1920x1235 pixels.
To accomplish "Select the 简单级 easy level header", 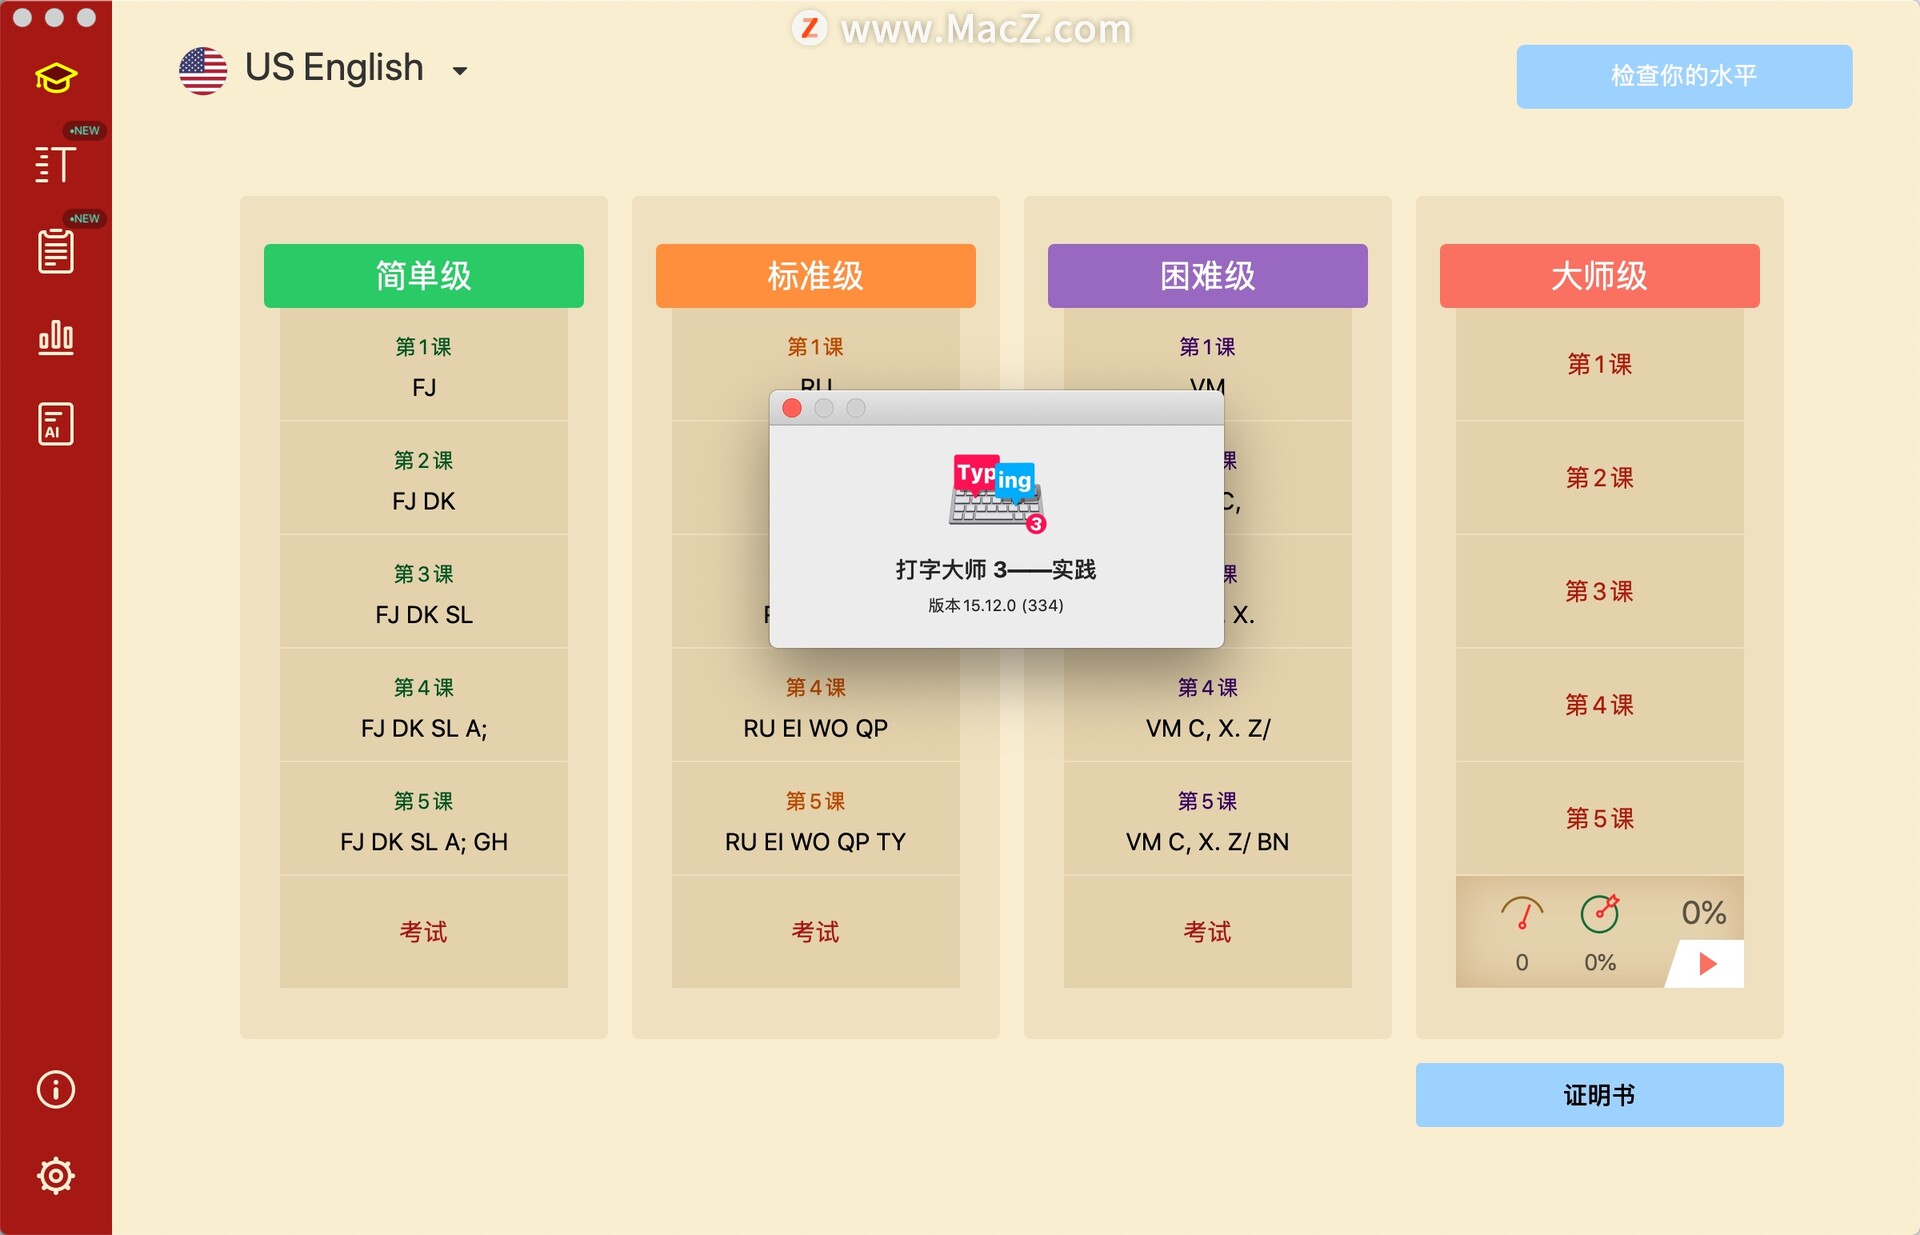I will click(x=424, y=276).
